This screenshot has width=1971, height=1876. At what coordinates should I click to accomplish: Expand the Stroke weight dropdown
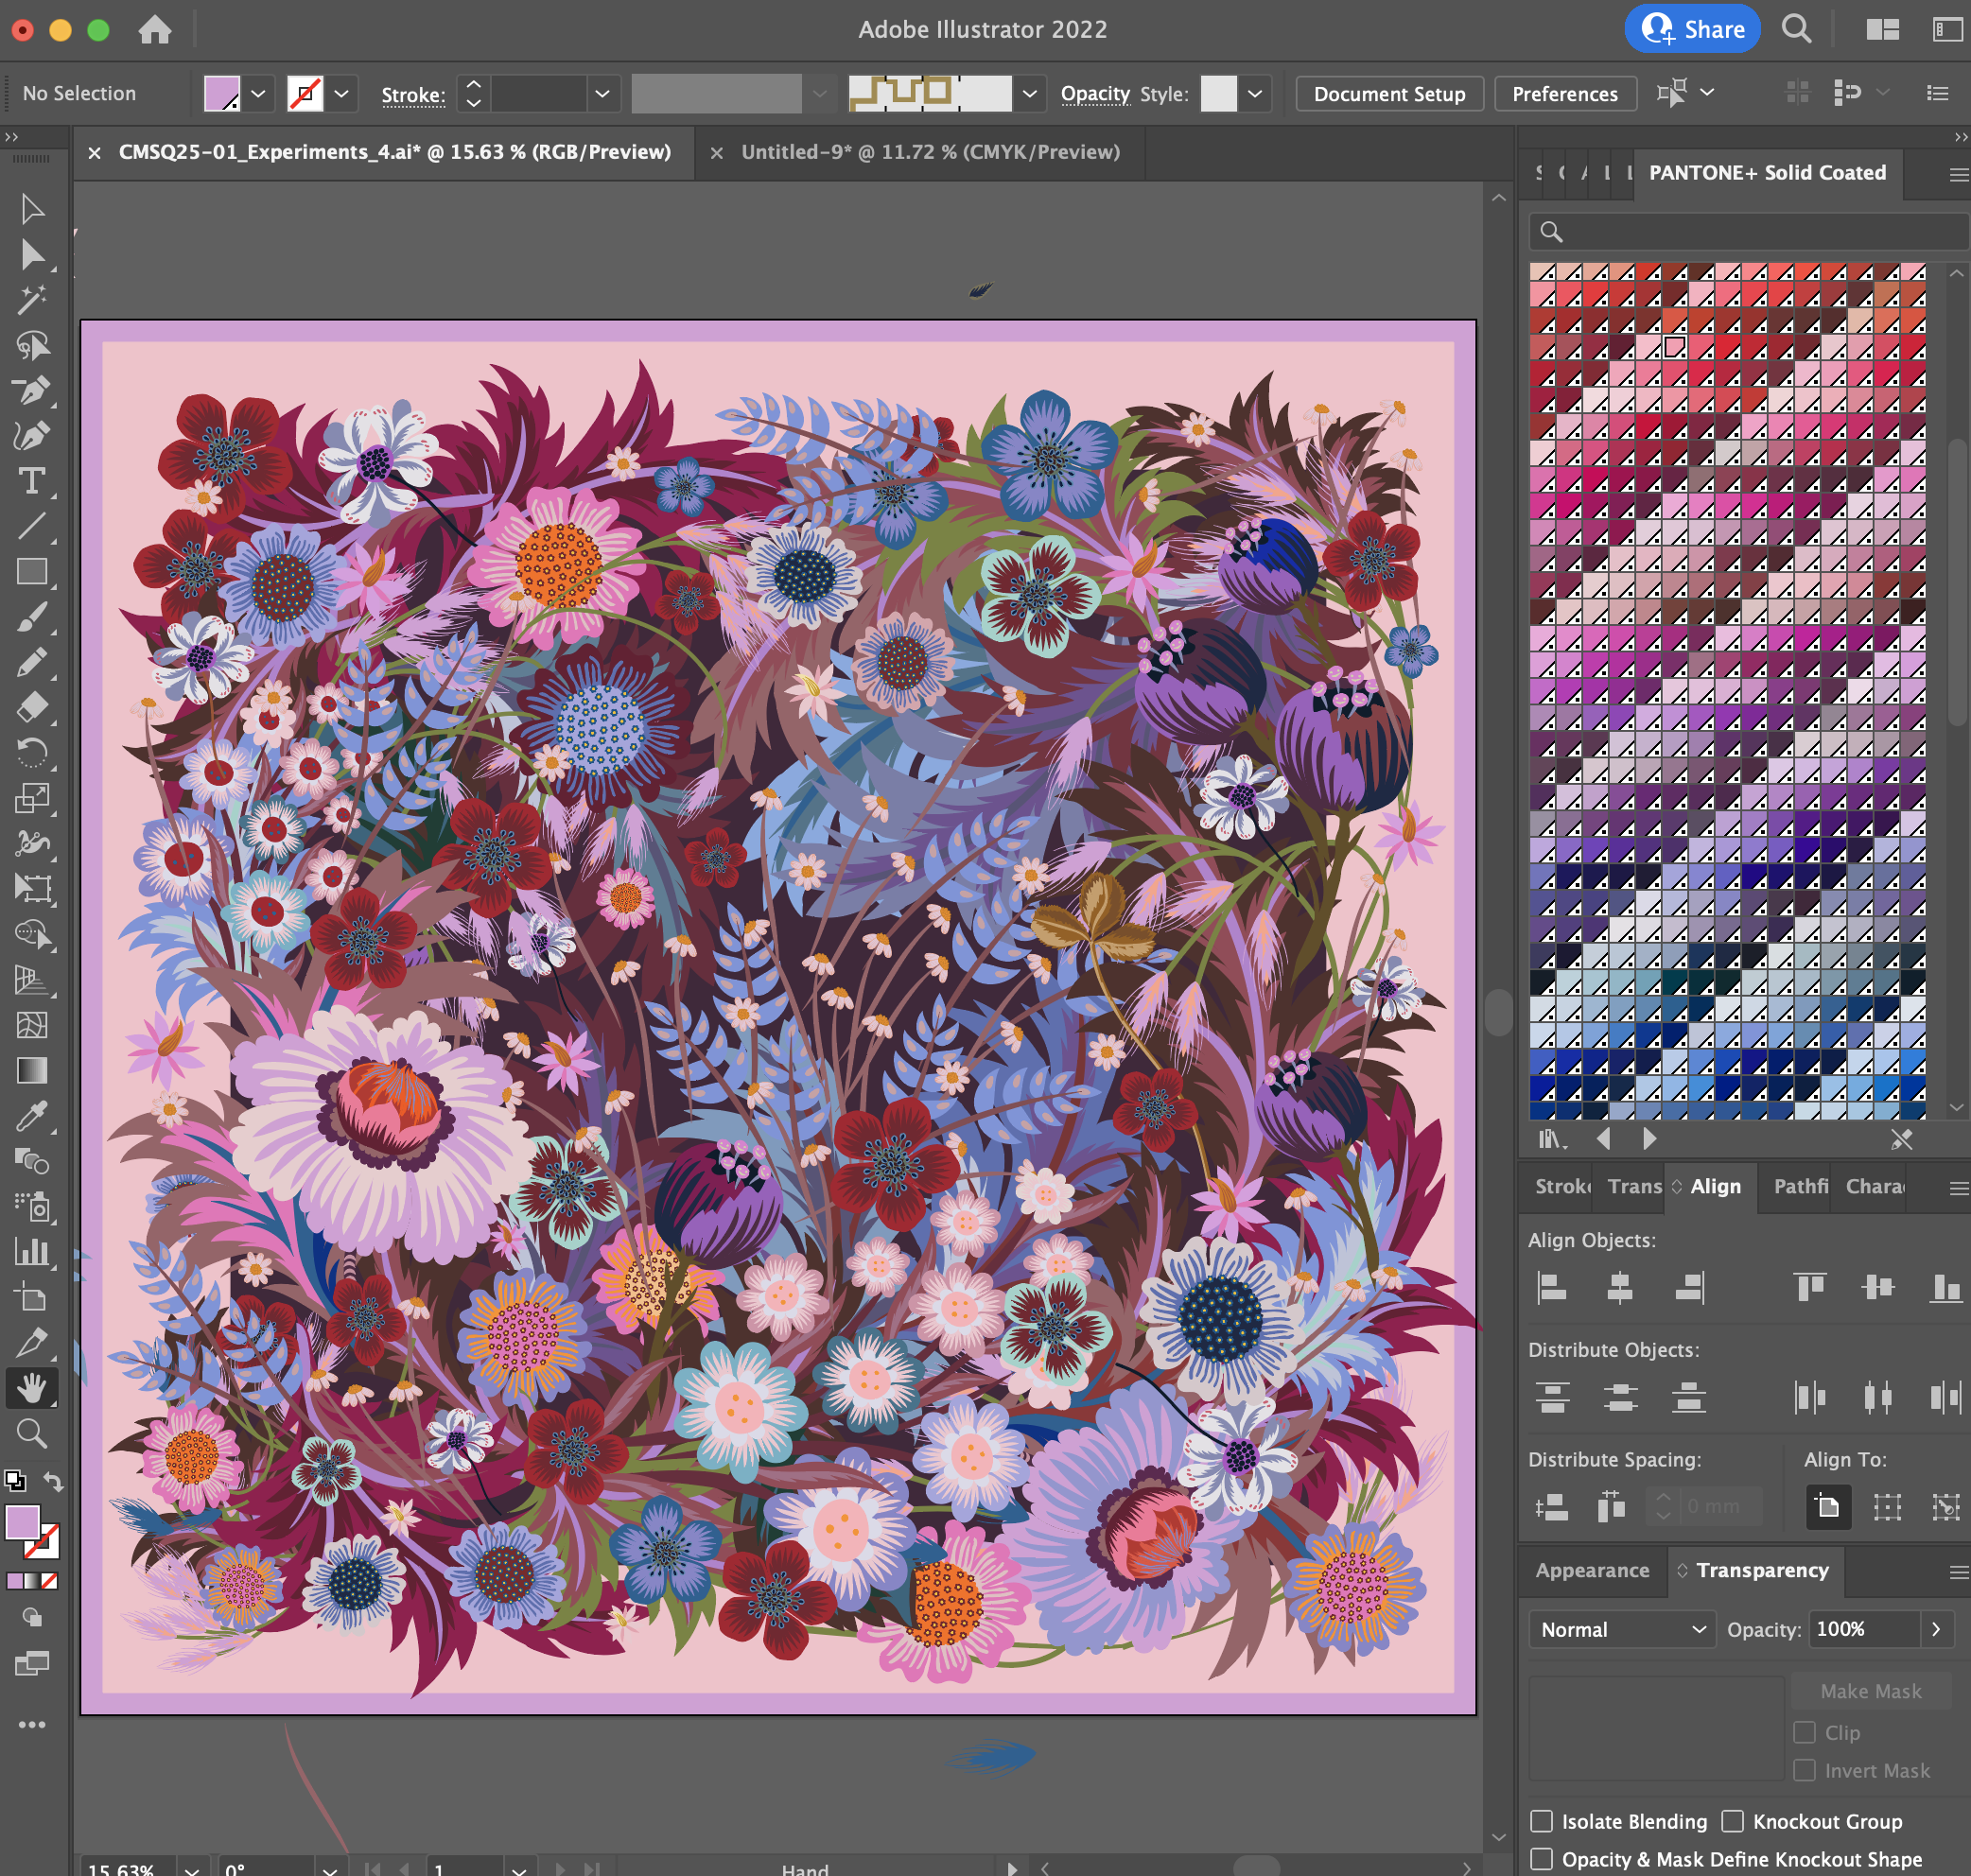[x=602, y=94]
